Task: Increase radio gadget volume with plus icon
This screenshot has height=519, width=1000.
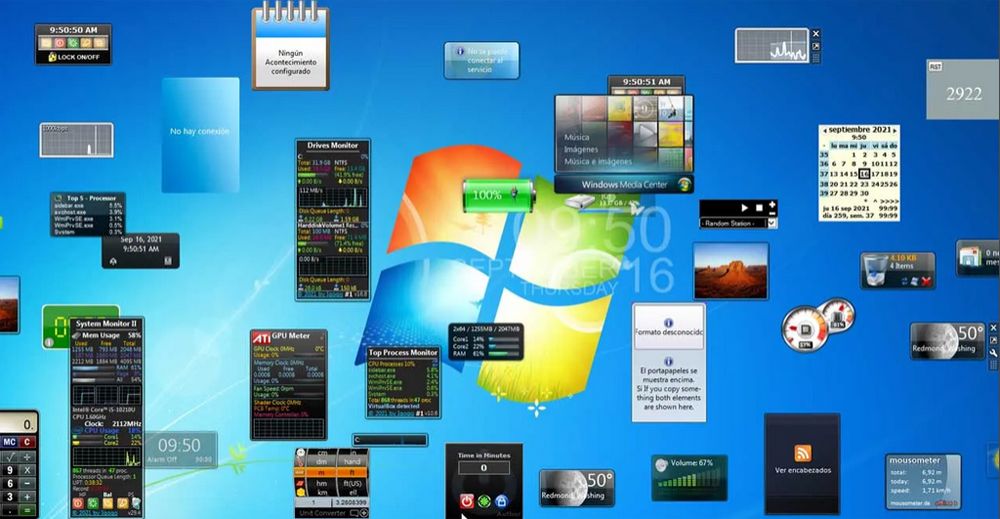Action: click(x=772, y=205)
